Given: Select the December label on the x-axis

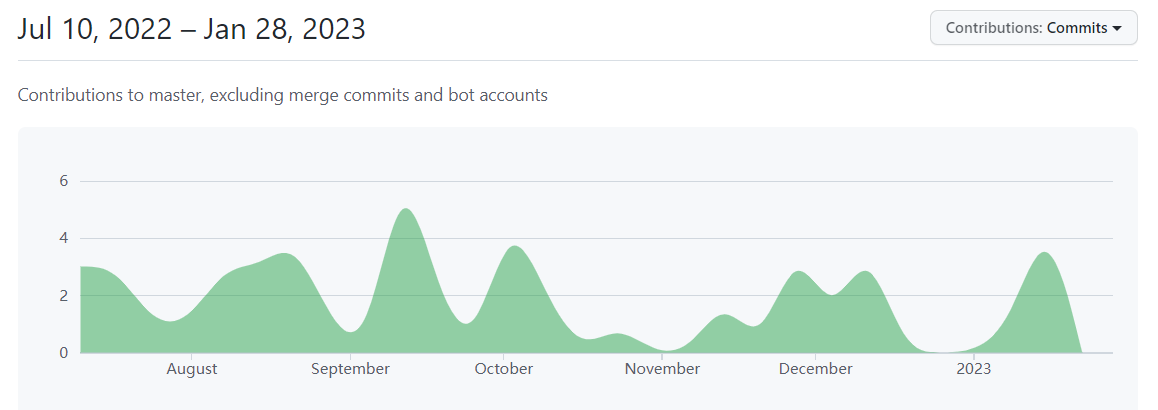Looking at the screenshot, I should pyautogui.click(x=815, y=369).
